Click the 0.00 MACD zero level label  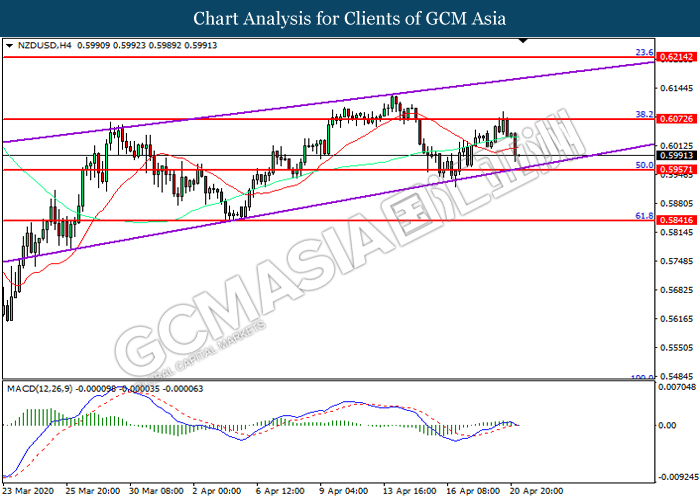[x=667, y=425]
